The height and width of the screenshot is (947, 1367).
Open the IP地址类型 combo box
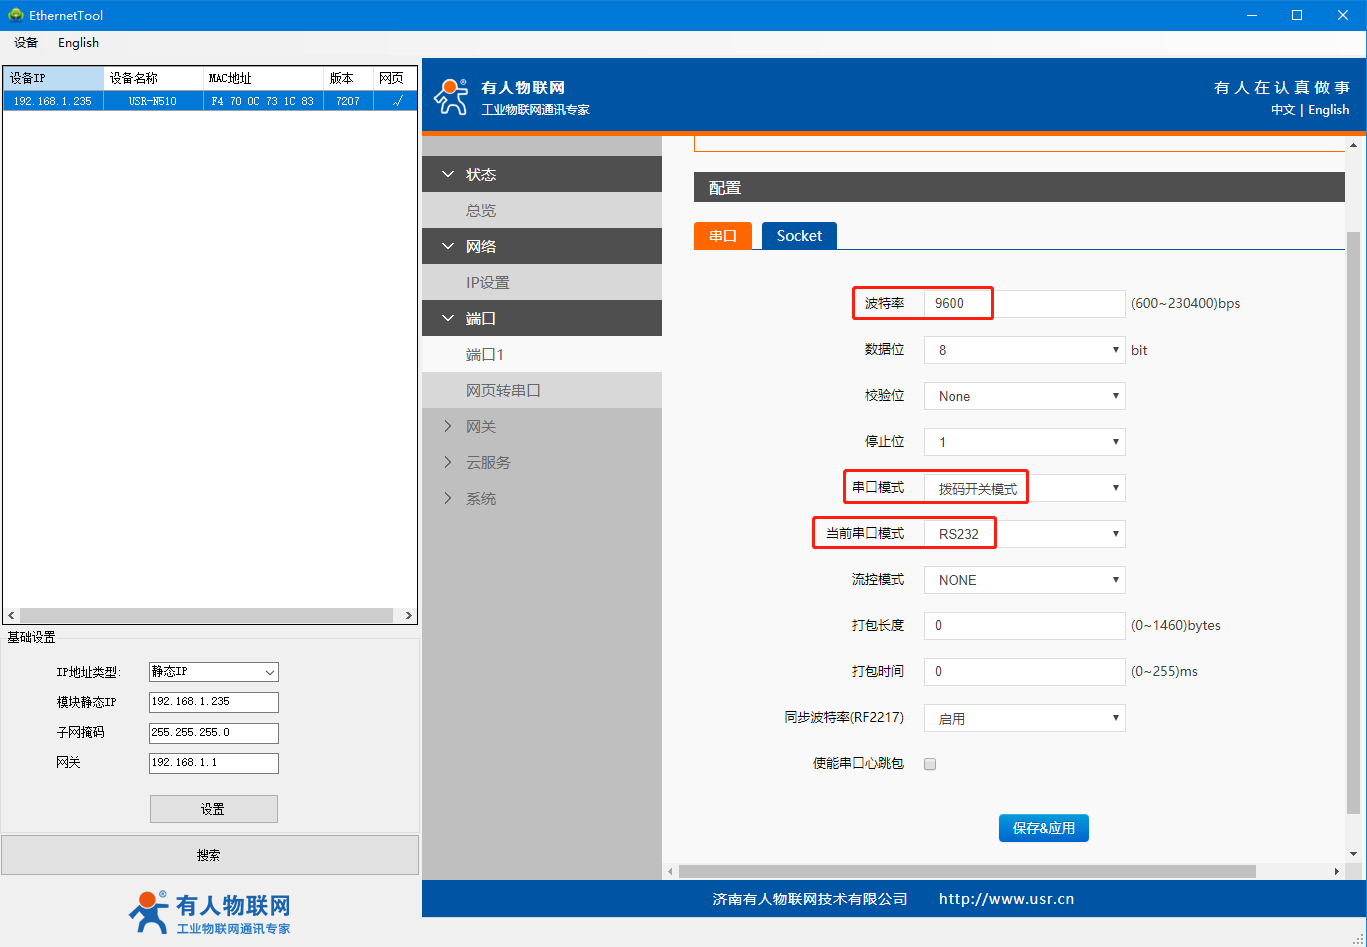click(213, 672)
